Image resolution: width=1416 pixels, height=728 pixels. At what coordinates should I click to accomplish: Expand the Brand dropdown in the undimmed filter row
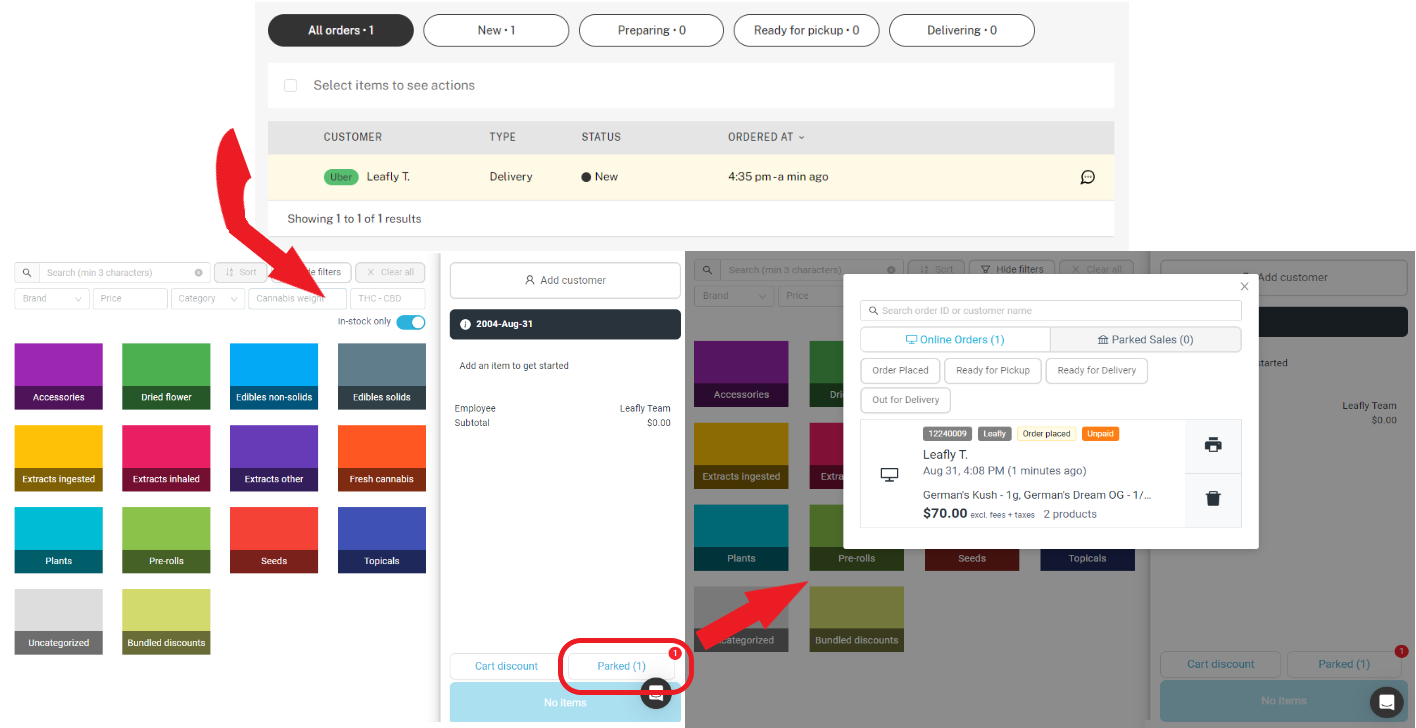(52, 298)
